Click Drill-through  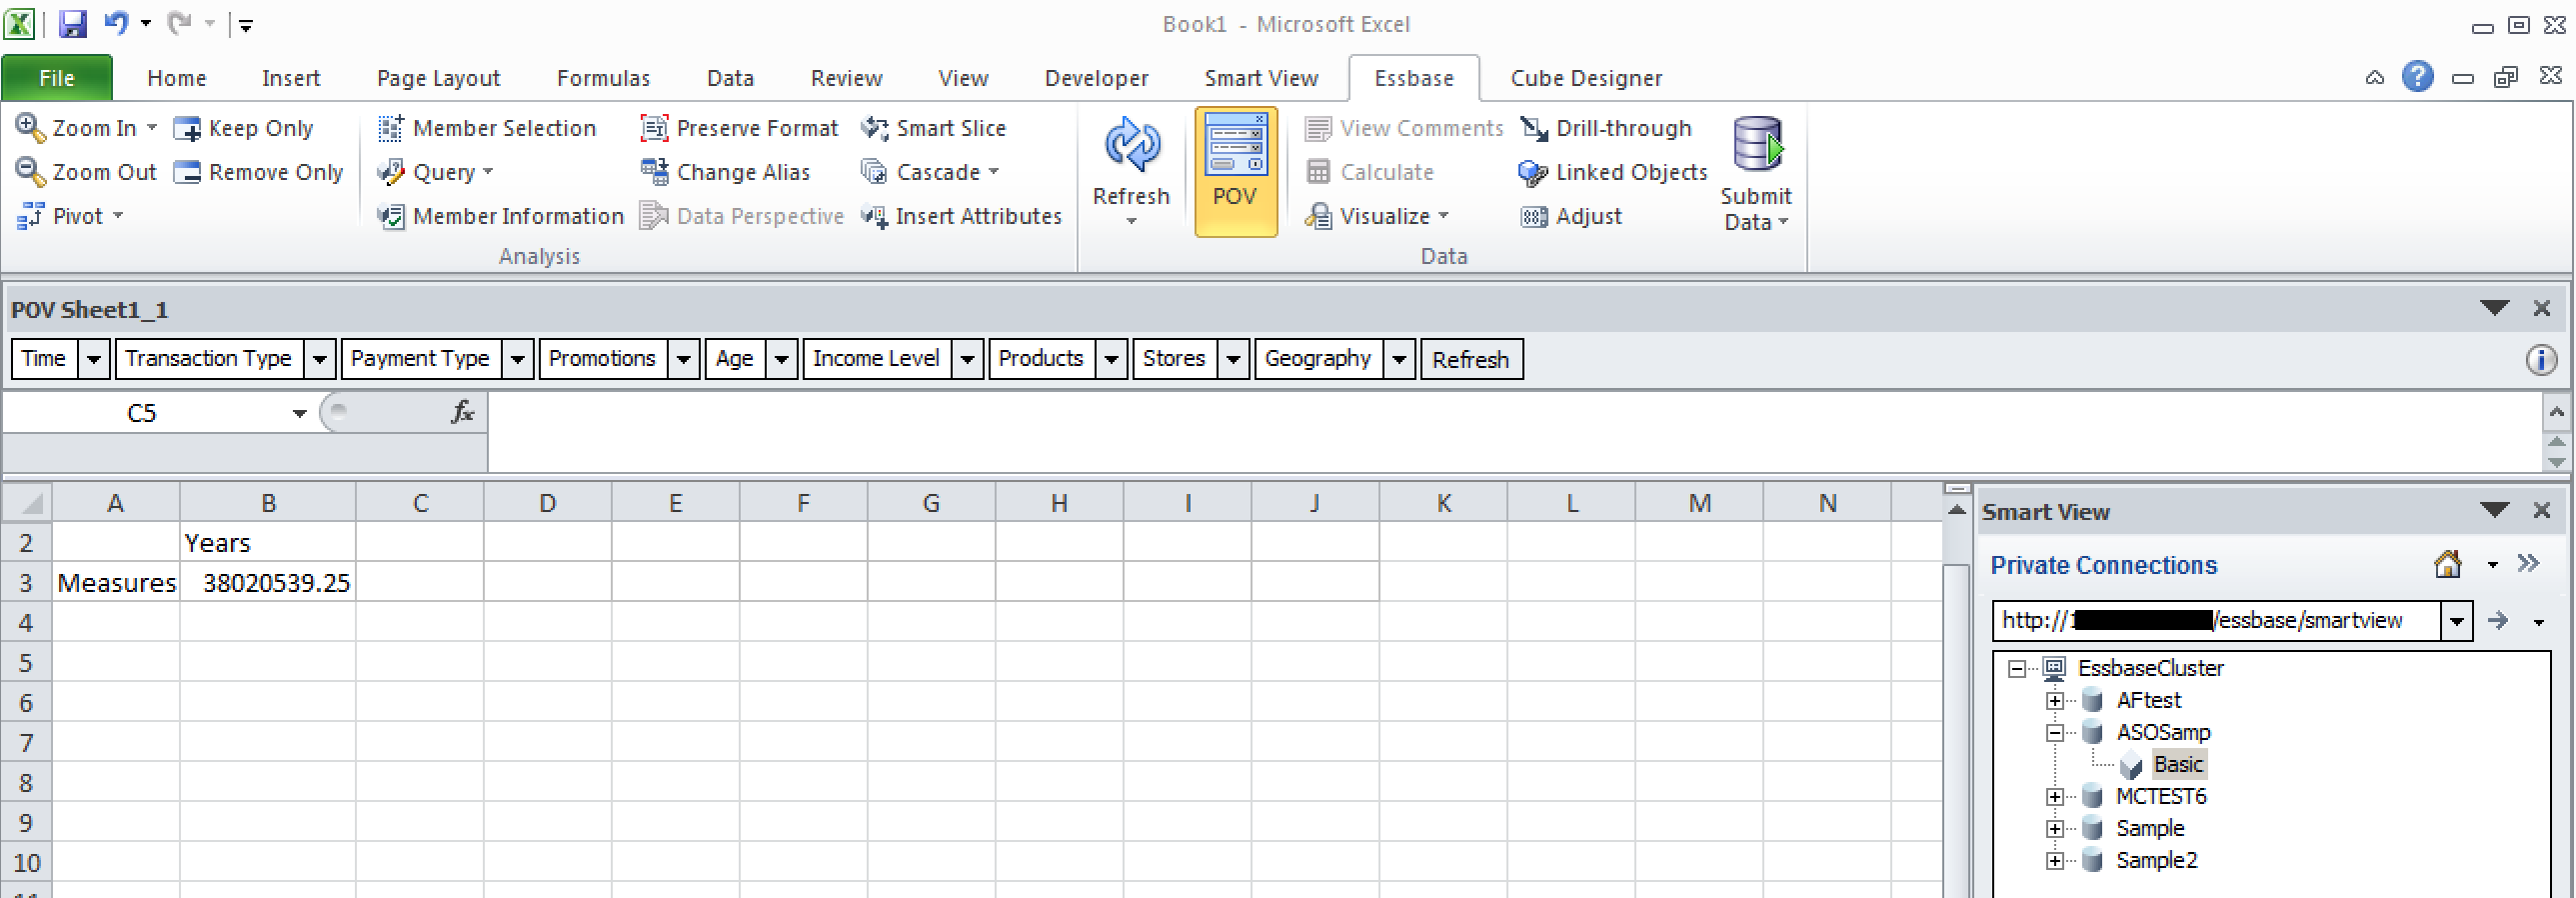(x=1606, y=128)
